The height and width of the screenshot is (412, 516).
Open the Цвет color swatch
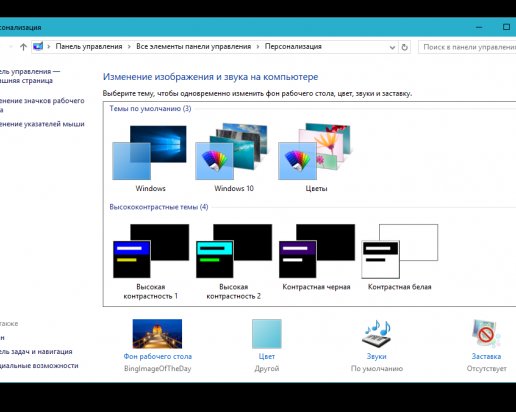(267, 334)
